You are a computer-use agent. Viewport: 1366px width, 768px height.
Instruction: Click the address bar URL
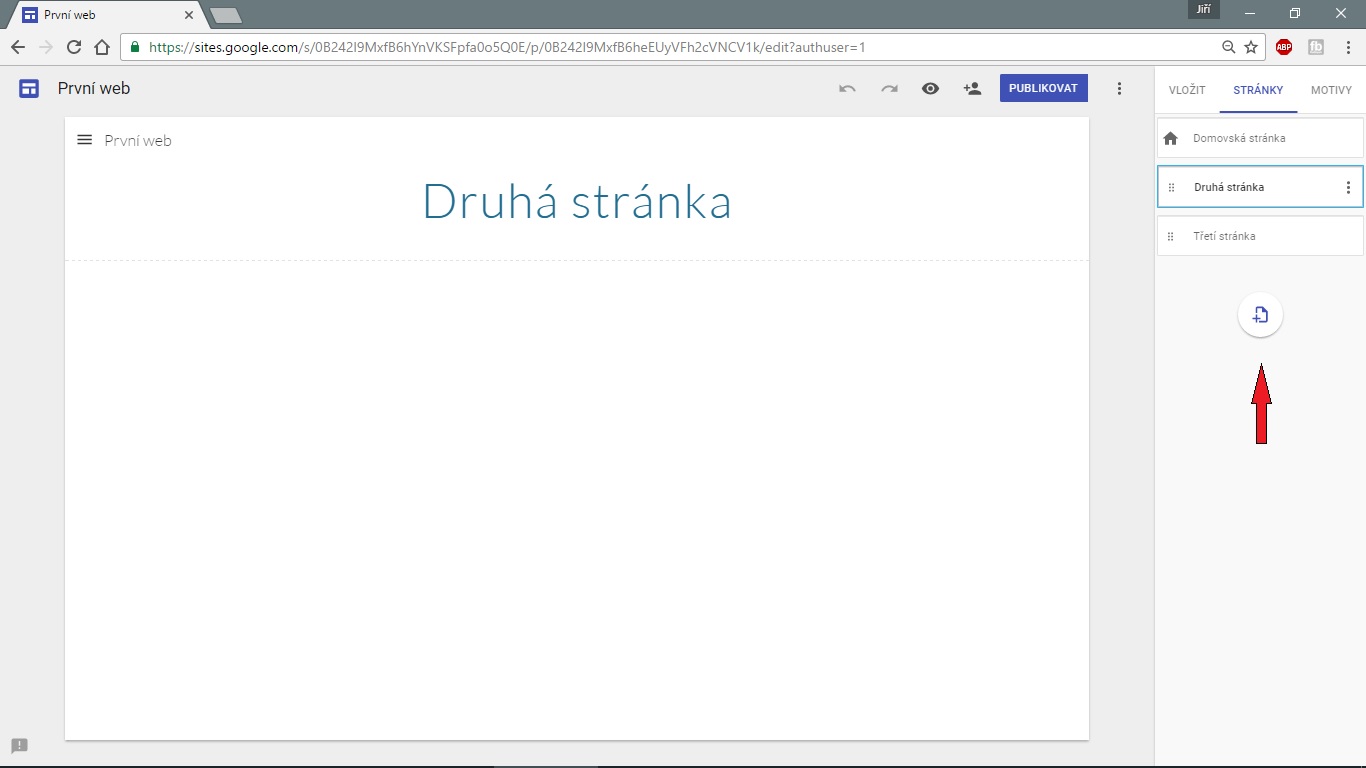pos(507,47)
